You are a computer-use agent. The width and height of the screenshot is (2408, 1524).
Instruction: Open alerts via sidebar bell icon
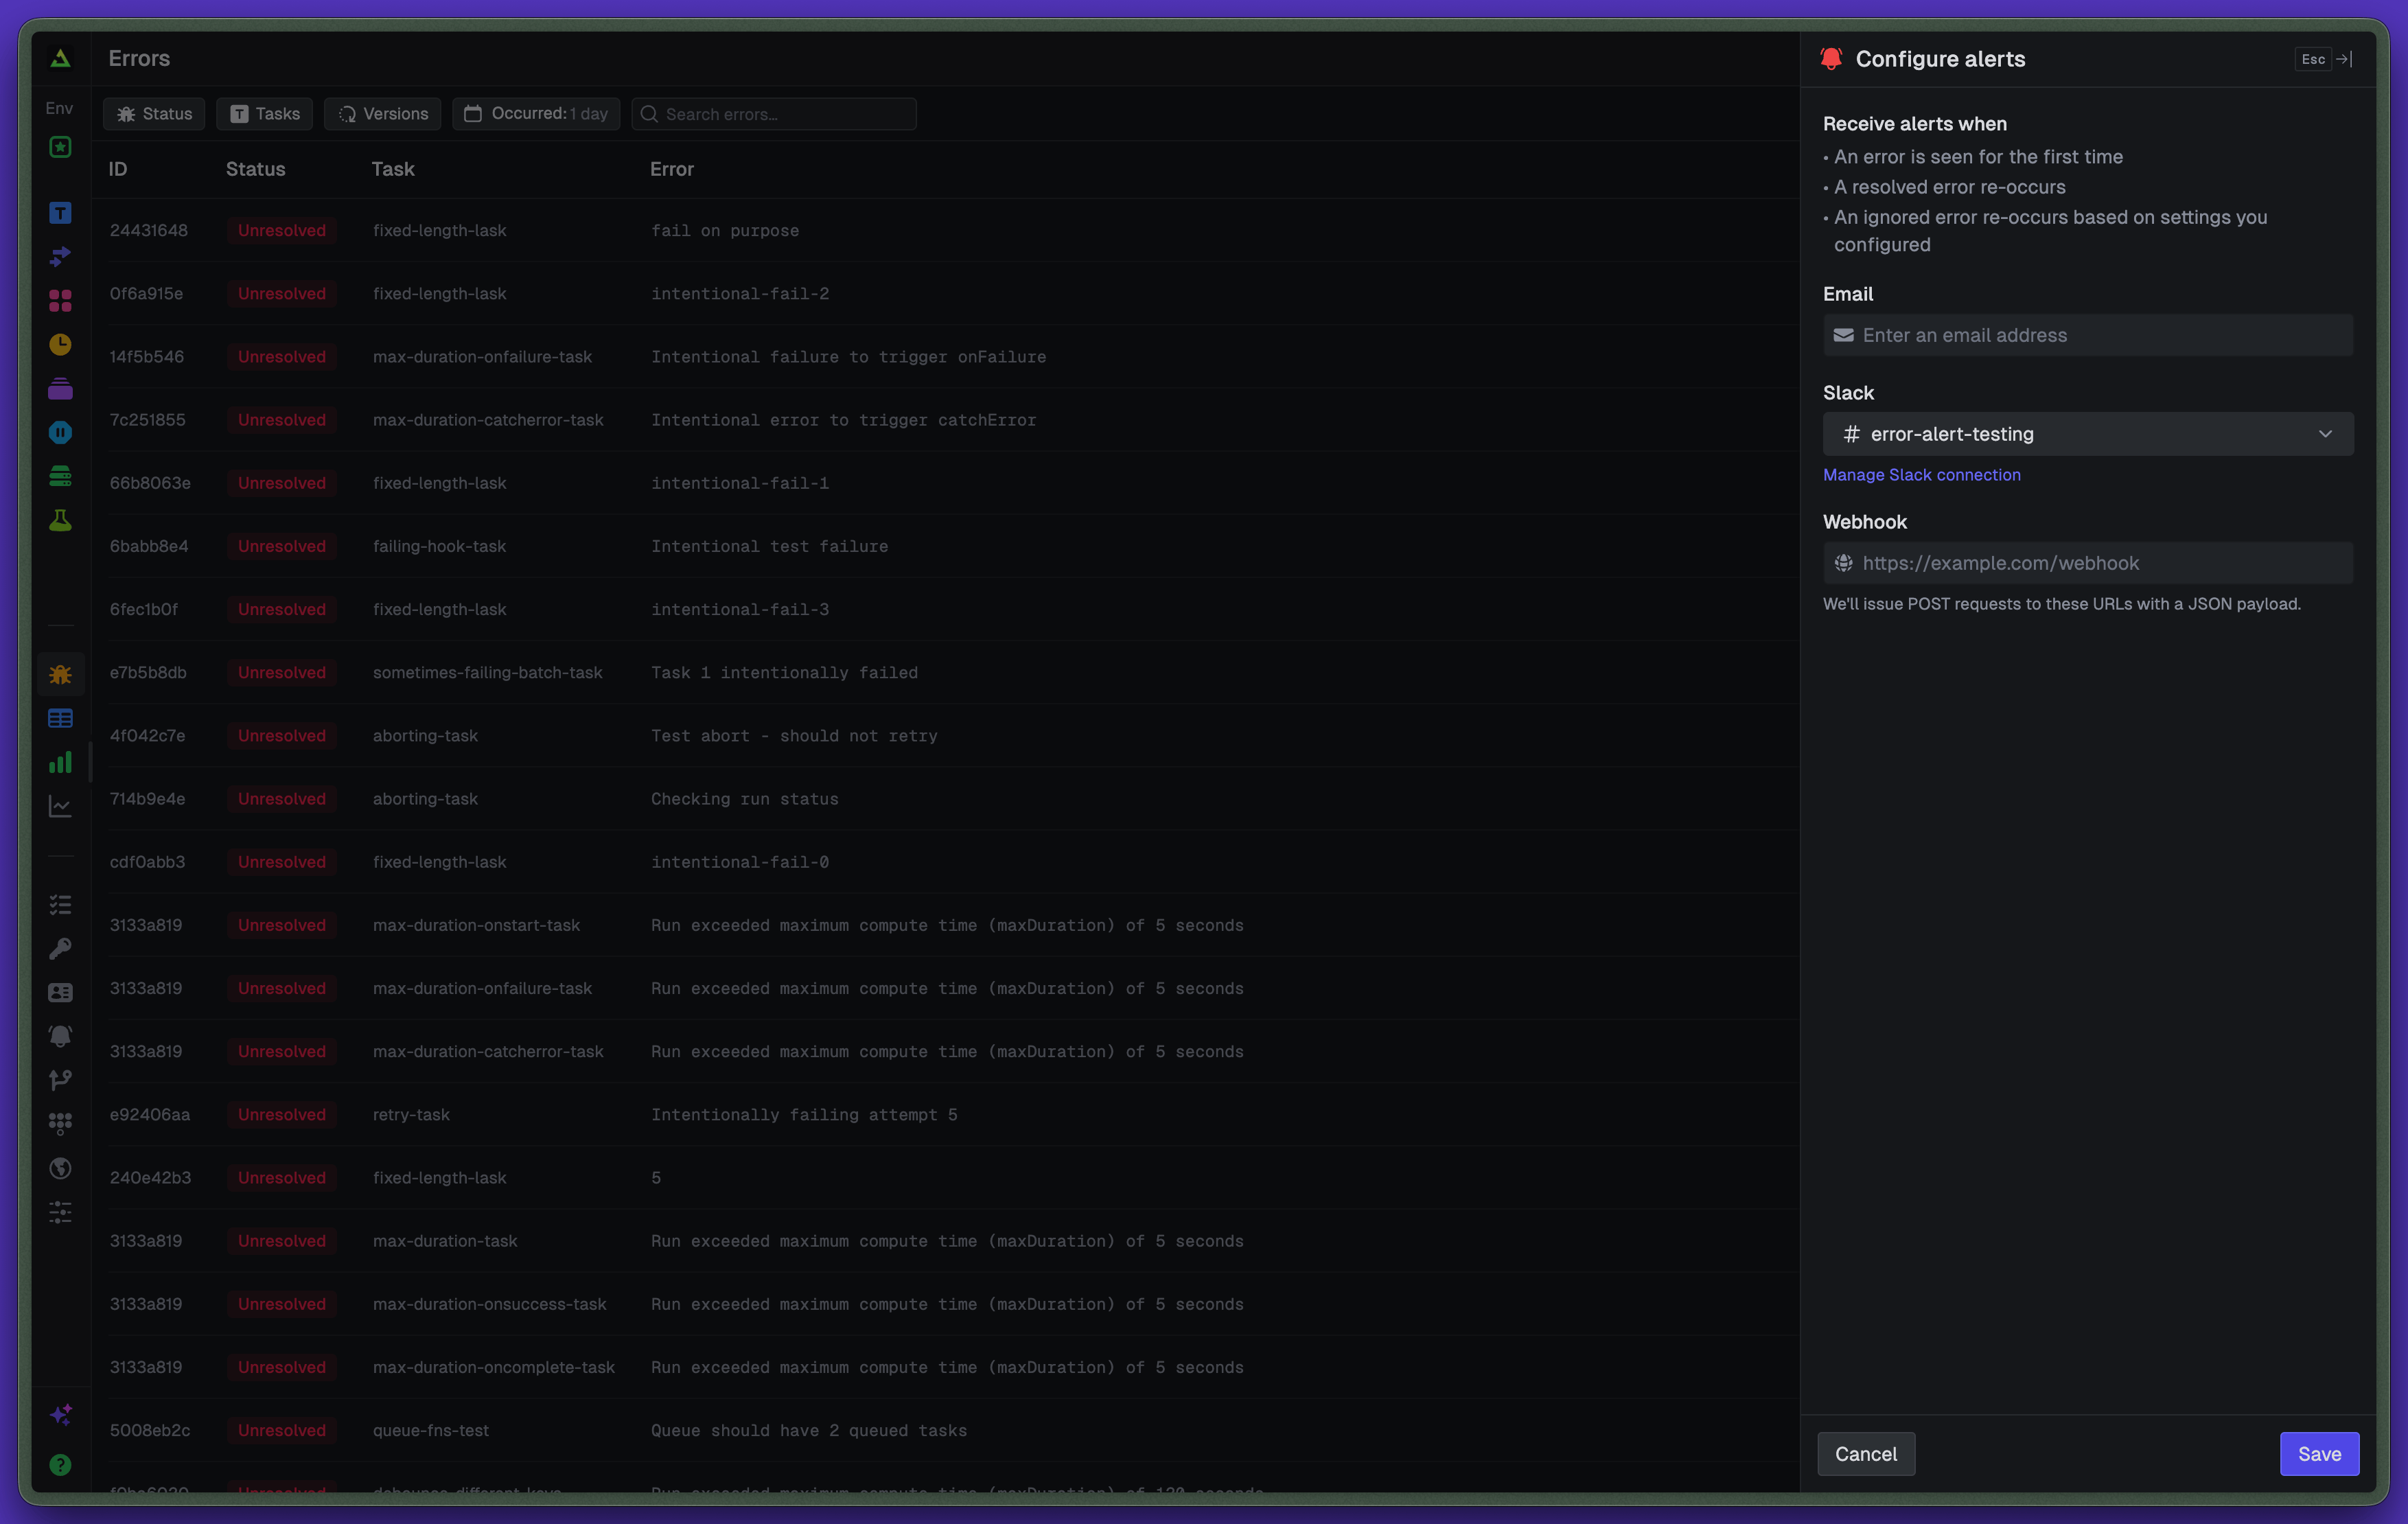(60, 1036)
